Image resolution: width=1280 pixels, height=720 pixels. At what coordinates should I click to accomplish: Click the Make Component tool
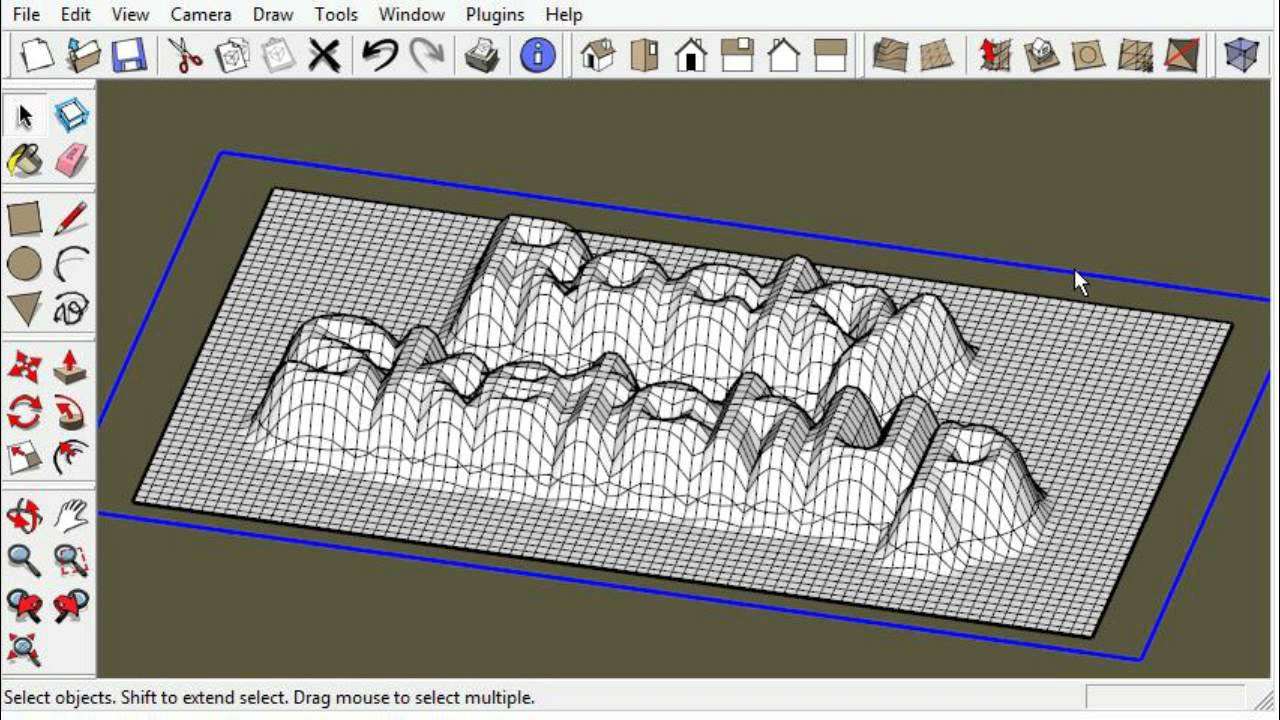coord(71,116)
